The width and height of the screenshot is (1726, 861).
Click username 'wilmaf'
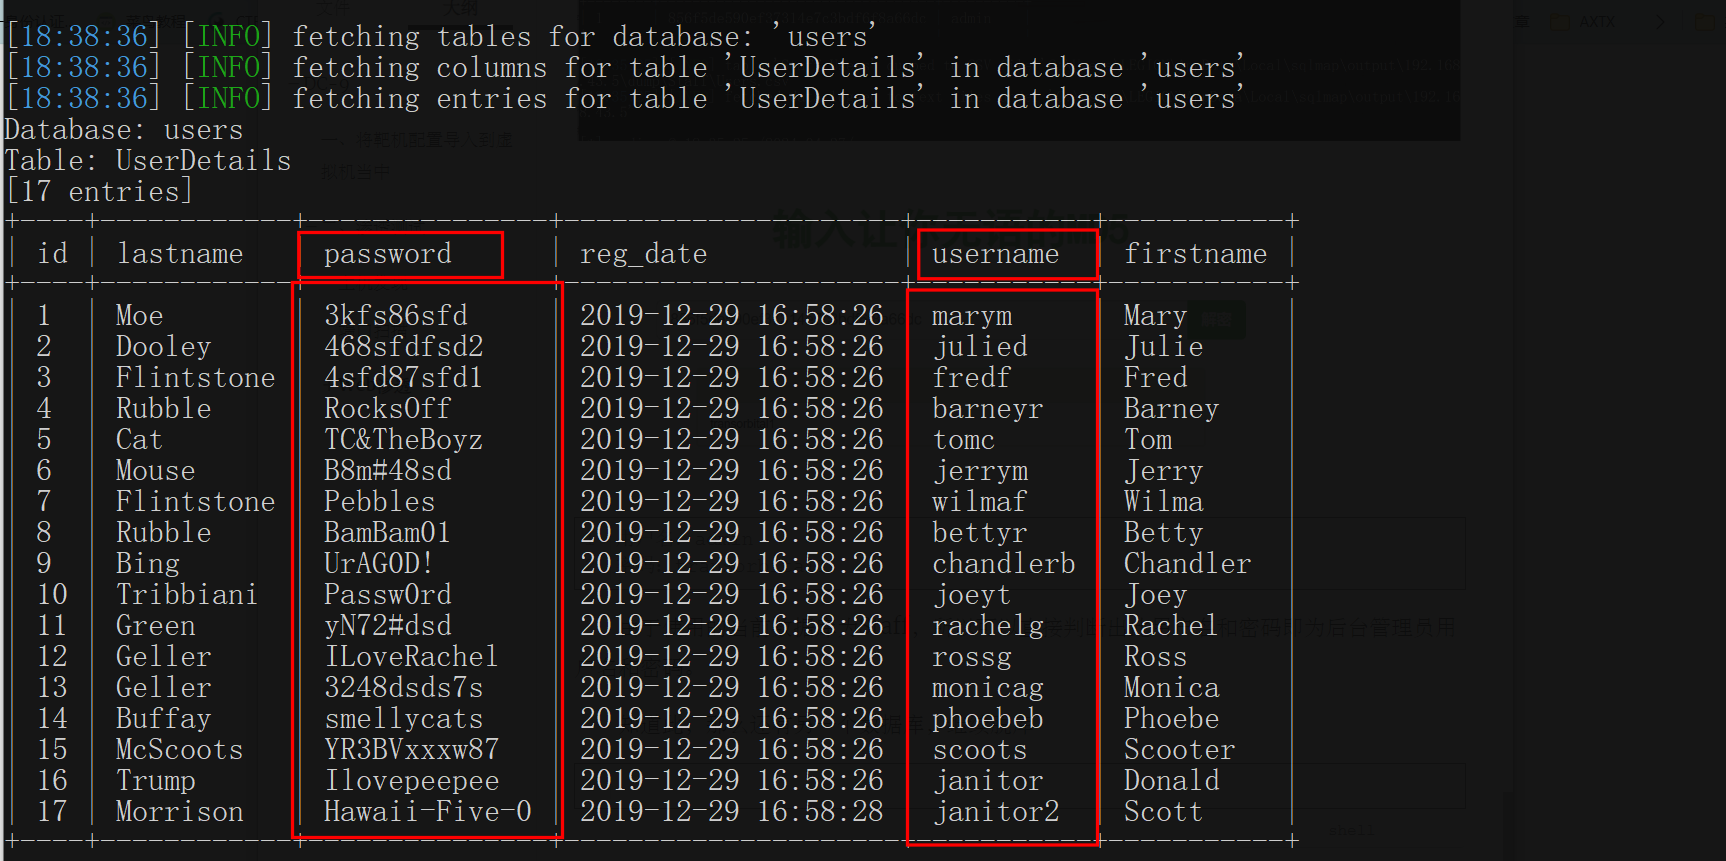(x=980, y=502)
